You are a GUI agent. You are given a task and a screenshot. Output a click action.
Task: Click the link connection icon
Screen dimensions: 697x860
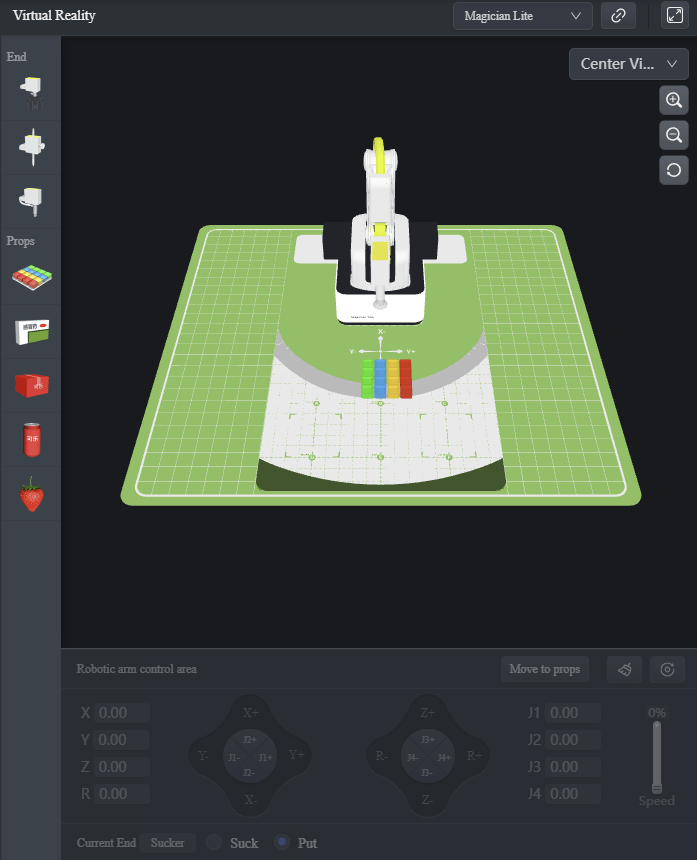pos(619,16)
